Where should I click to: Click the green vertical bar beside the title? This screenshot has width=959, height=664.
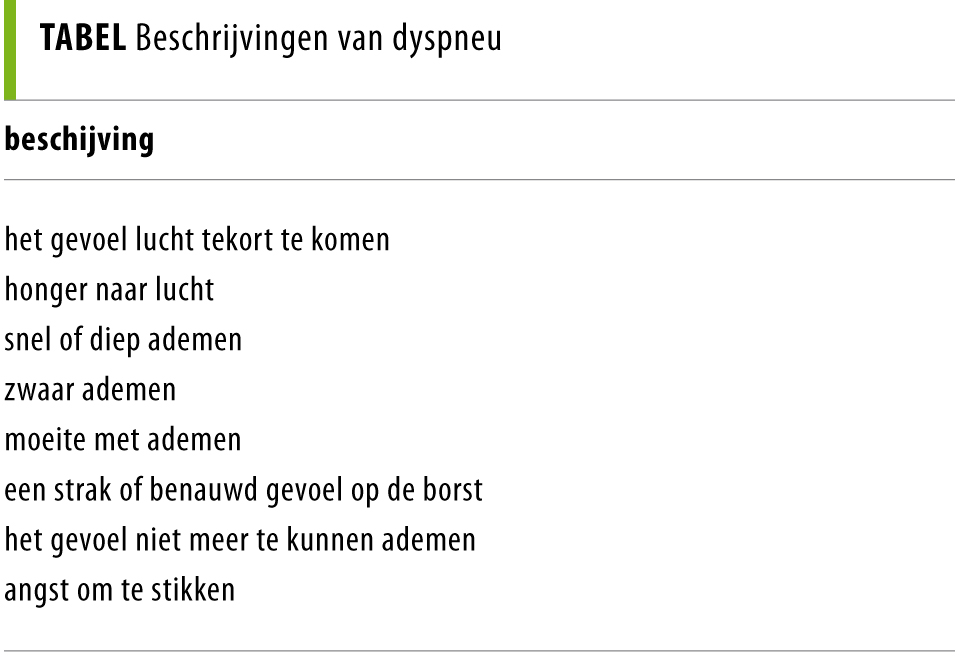(8, 49)
